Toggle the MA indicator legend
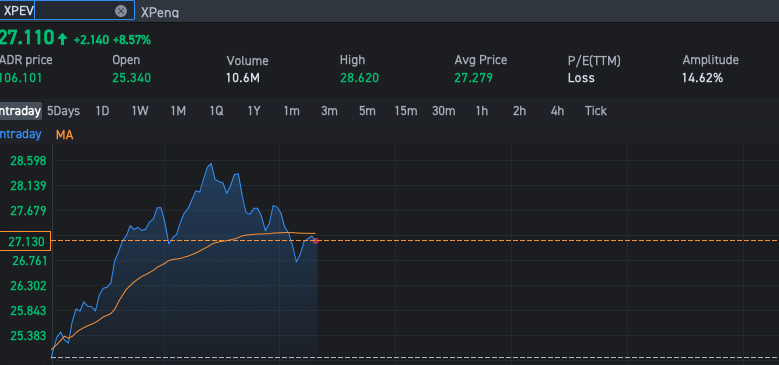 pyautogui.click(x=65, y=135)
